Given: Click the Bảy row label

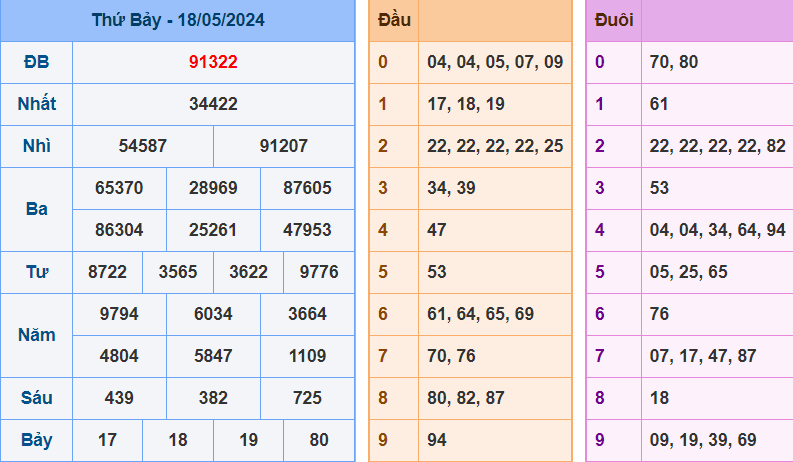Looking at the screenshot, I should point(36,440).
